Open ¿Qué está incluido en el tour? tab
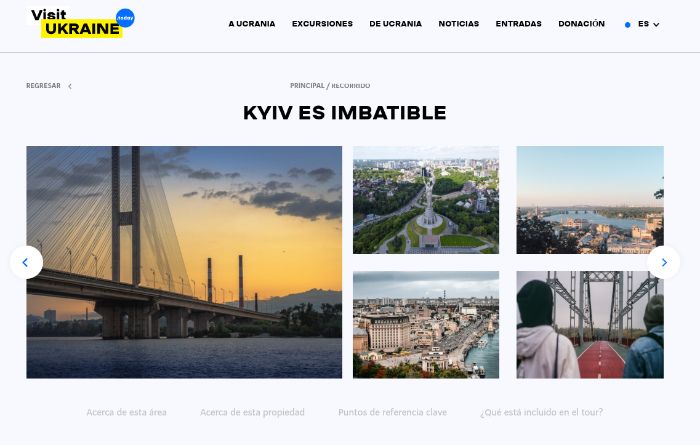This screenshot has width=700, height=445. click(x=542, y=412)
